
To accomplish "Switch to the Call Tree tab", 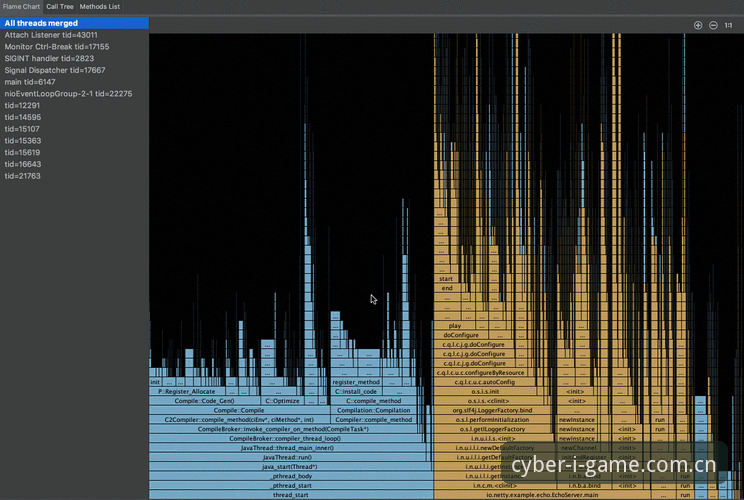I will [60, 7].
